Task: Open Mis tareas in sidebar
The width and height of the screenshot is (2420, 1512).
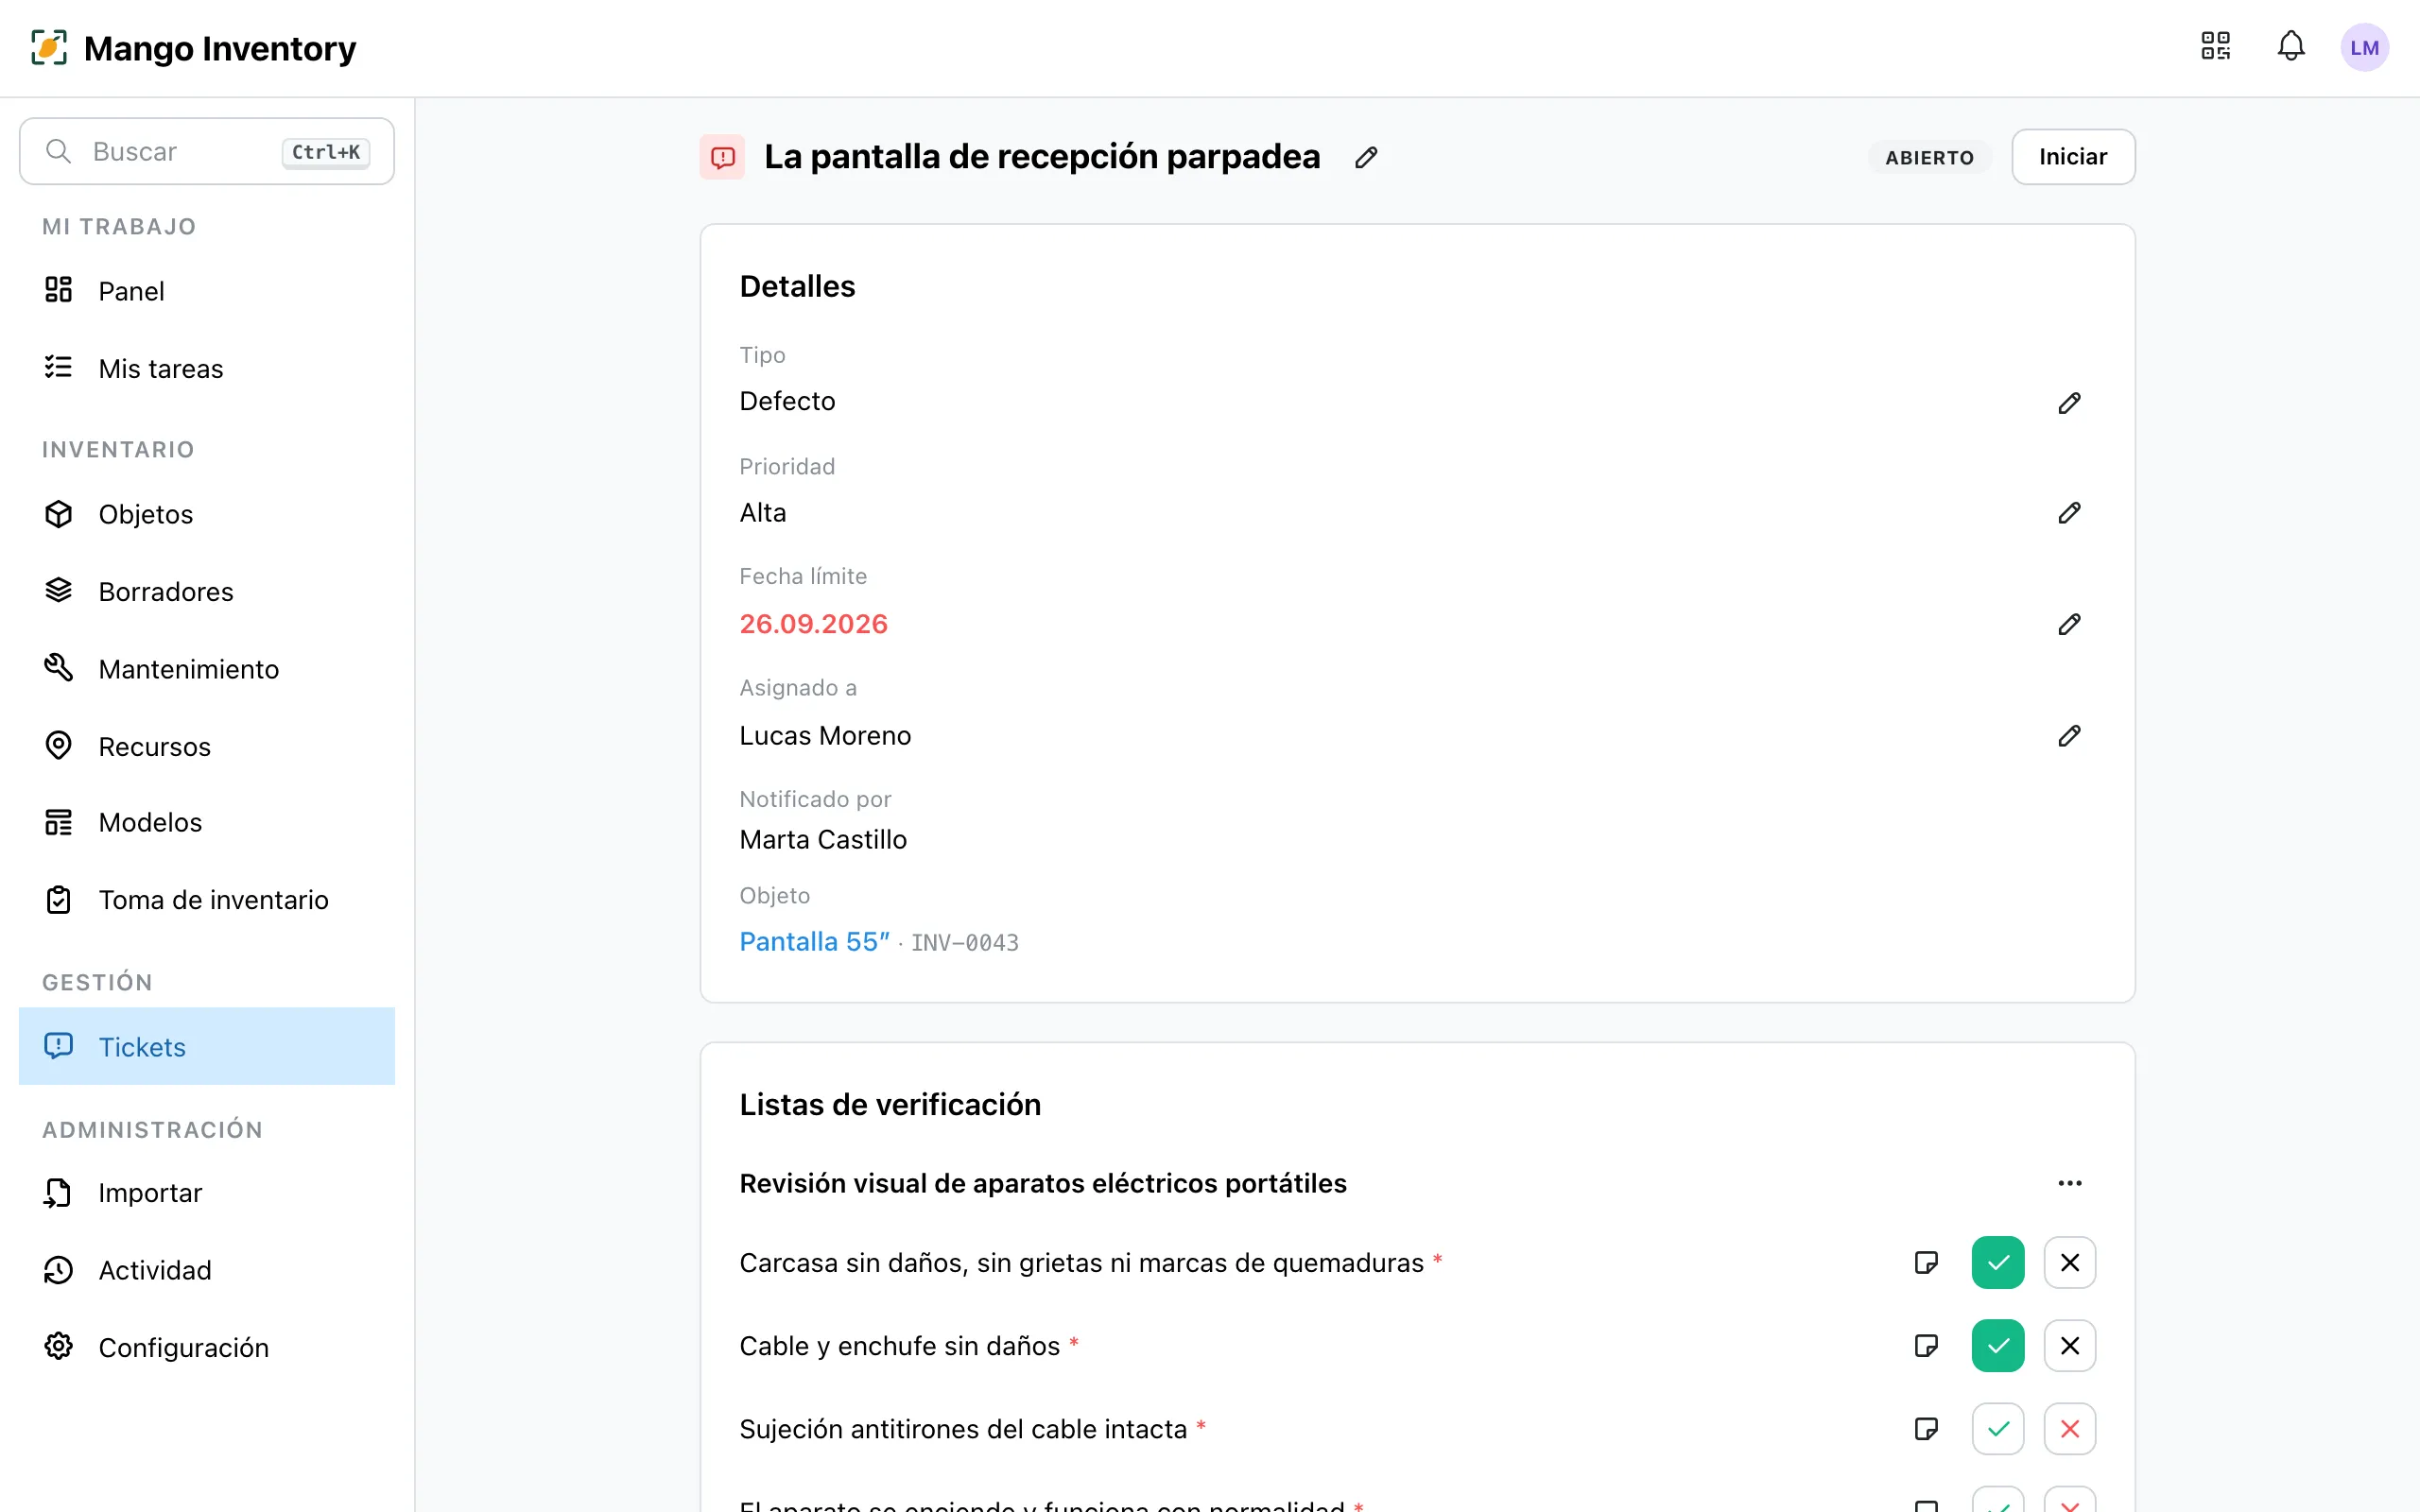Action: coord(207,368)
